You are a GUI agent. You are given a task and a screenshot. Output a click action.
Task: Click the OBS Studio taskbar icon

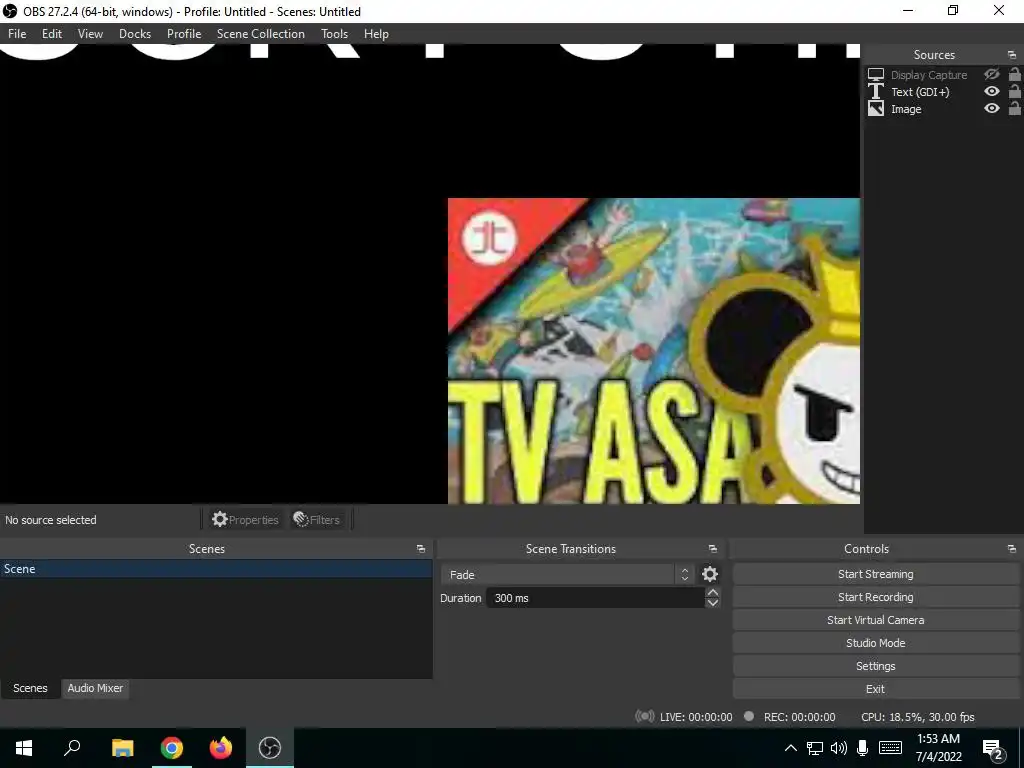click(270, 748)
